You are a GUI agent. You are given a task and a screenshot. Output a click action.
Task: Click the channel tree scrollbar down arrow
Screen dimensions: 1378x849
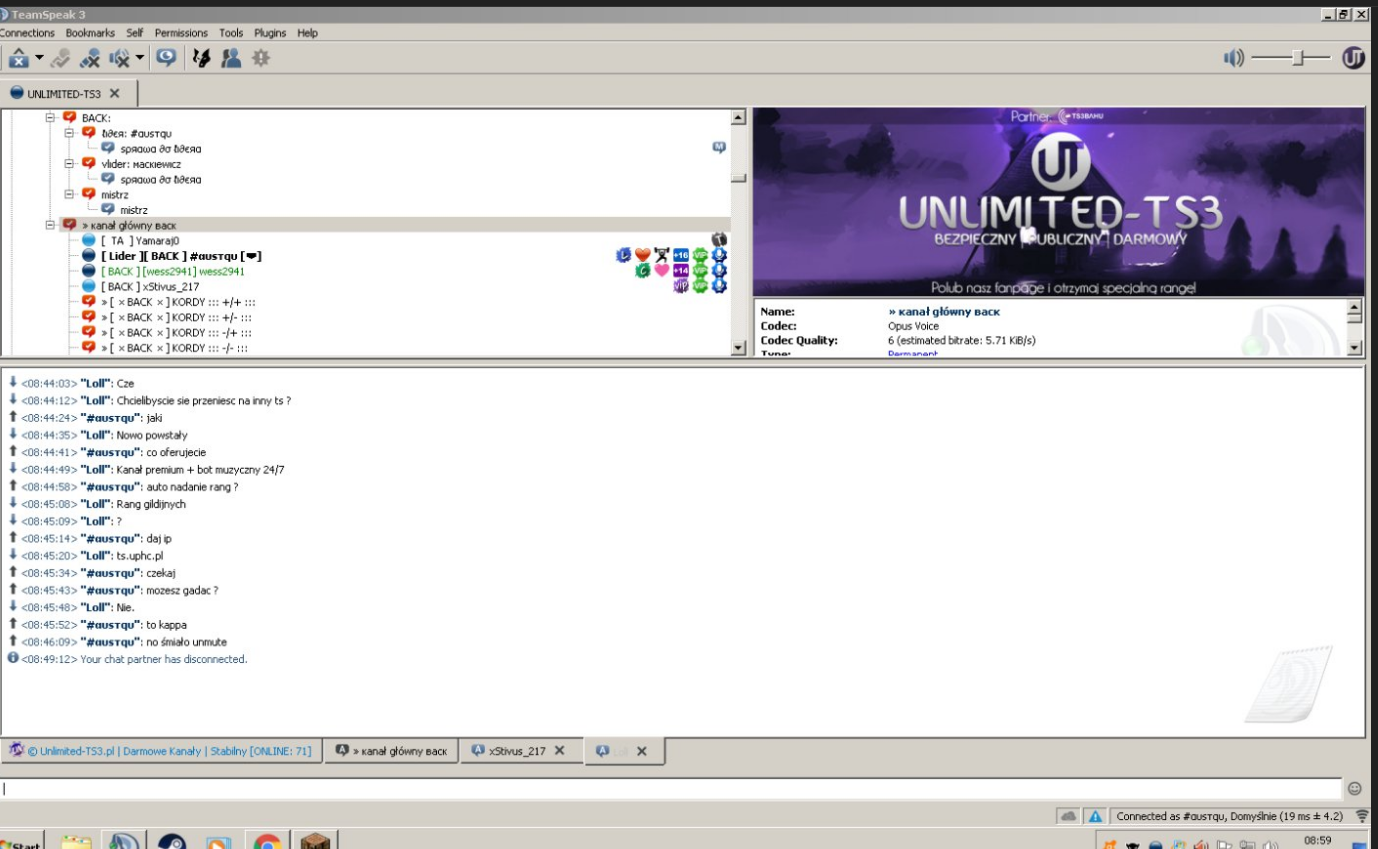(x=739, y=348)
